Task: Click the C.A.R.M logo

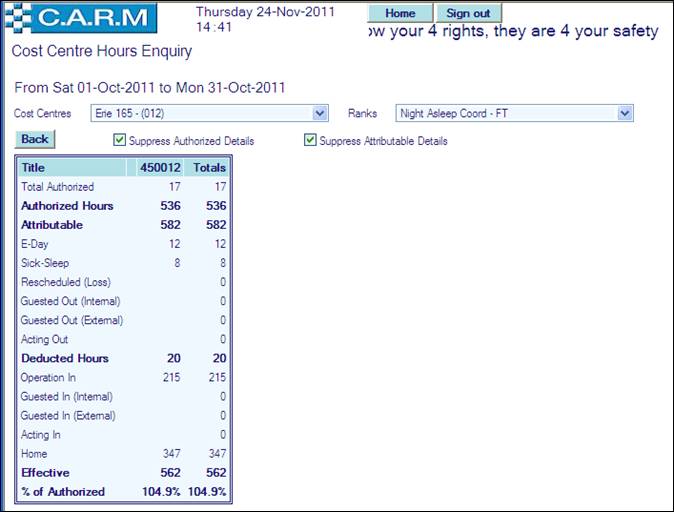Action: (80, 16)
